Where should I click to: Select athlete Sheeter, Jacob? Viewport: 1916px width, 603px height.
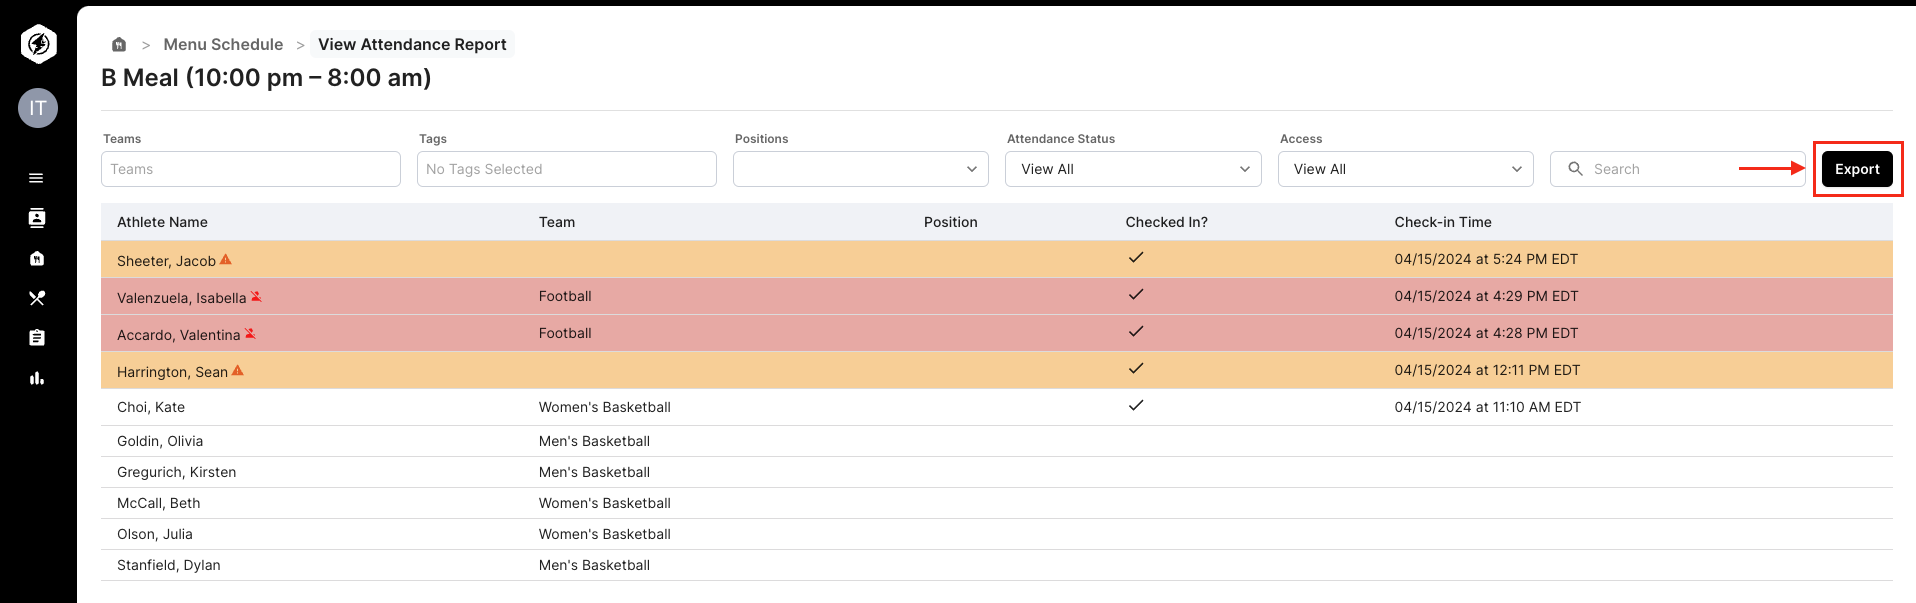click(x=166, y=261)
